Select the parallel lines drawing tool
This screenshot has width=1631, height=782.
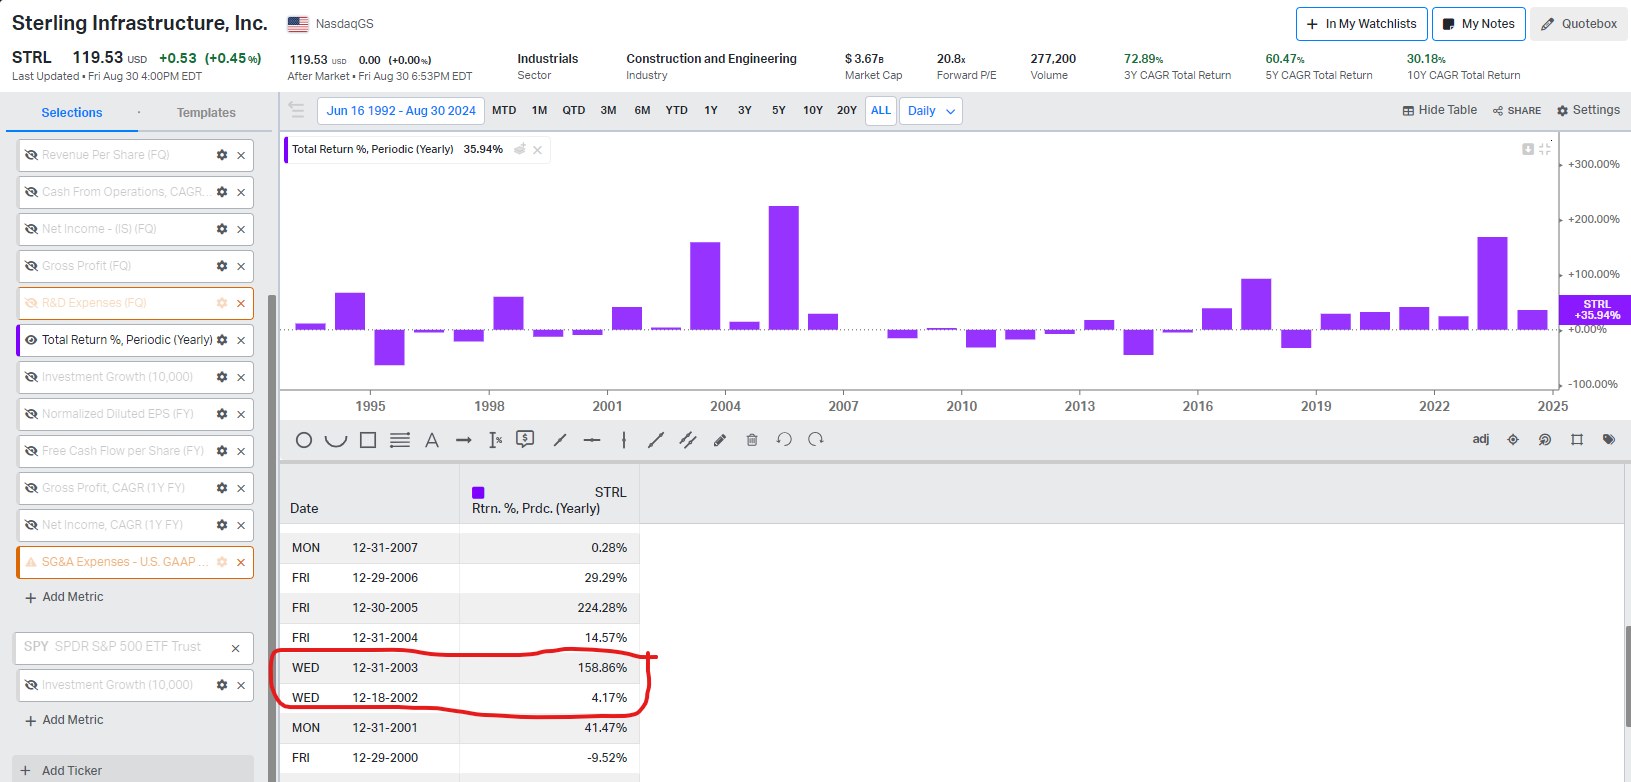pyautogui.click(x=400, y=440)
